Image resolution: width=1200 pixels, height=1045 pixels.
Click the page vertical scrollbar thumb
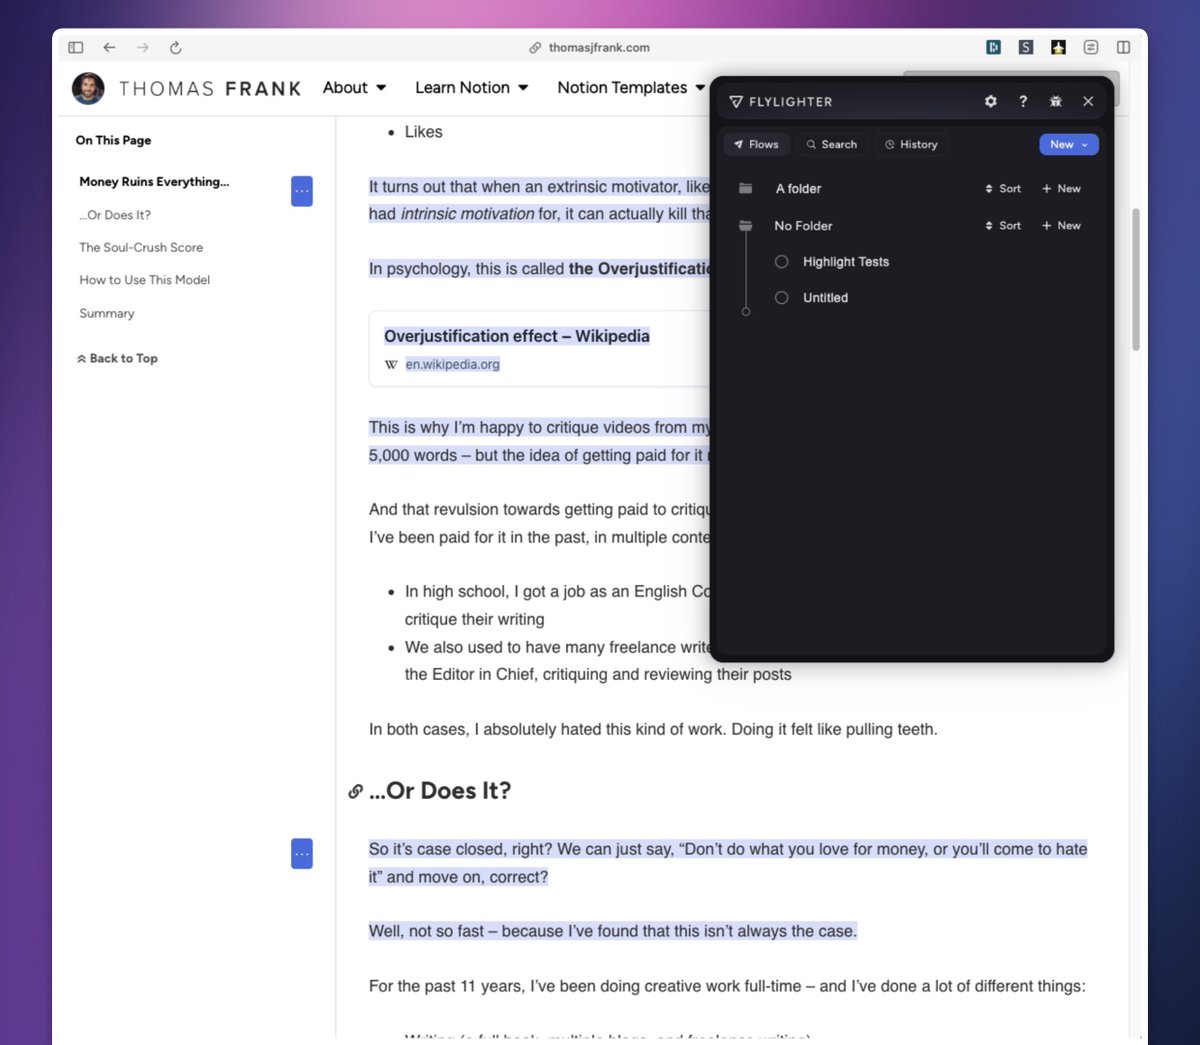[x=1136, y=279]
